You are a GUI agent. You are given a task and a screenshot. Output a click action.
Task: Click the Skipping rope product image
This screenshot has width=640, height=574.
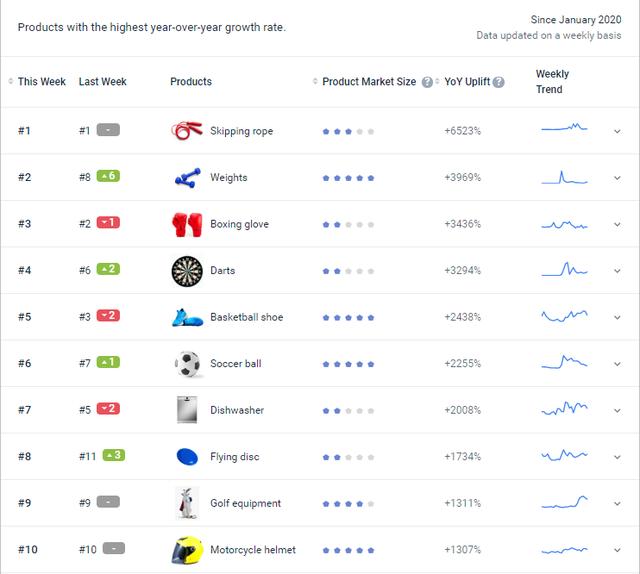coord(187,131)
